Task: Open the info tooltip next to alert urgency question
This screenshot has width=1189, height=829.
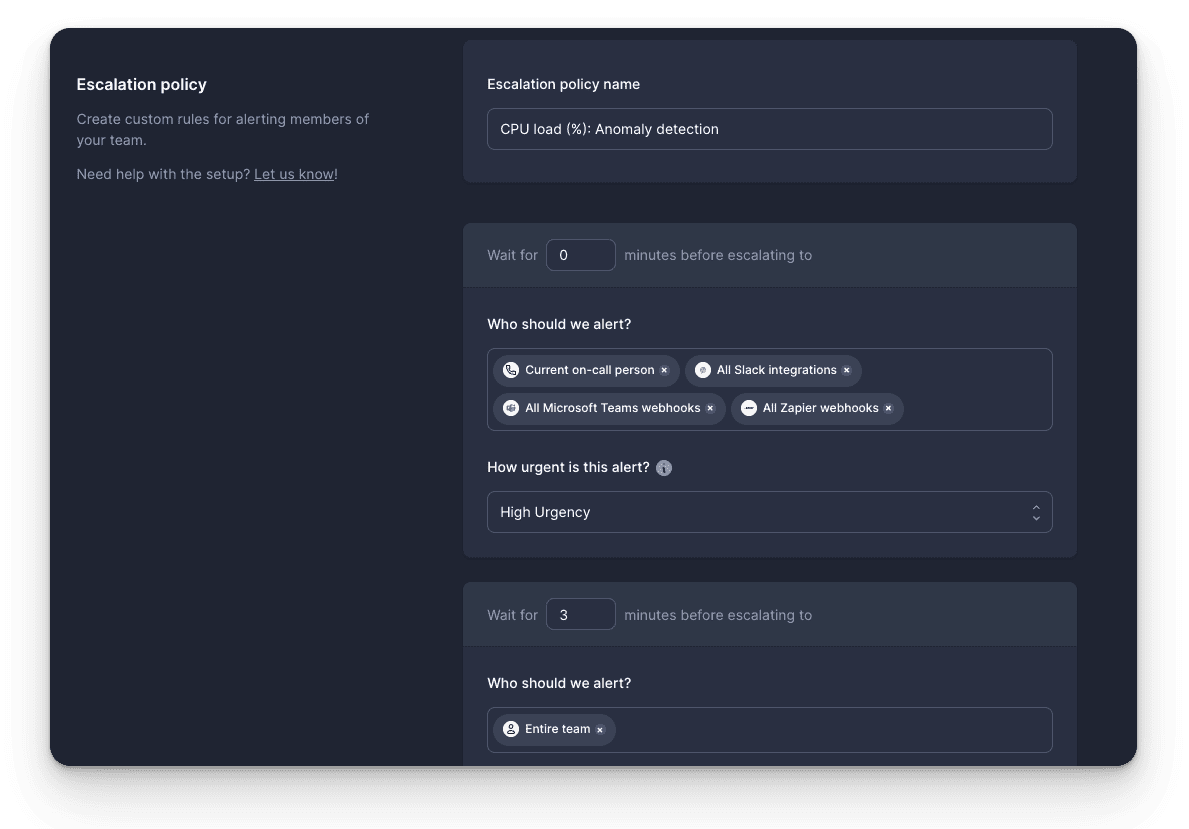Action: (664, 467)
